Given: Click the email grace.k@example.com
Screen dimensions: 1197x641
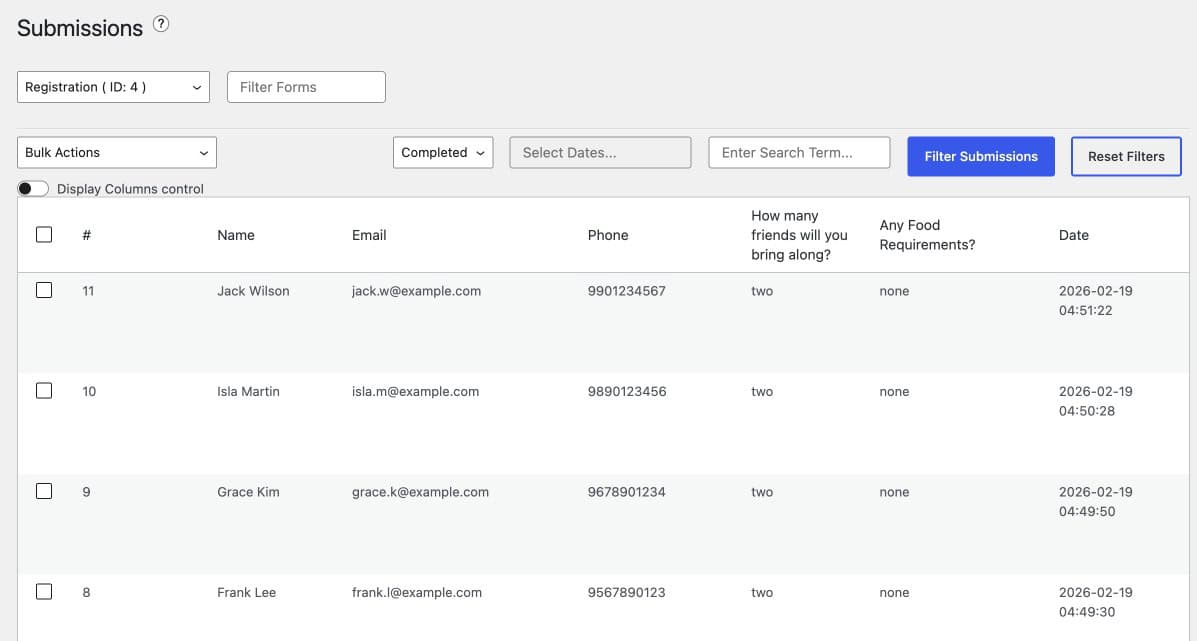Looking at the screenshot, I should click(x=420, y=492).
